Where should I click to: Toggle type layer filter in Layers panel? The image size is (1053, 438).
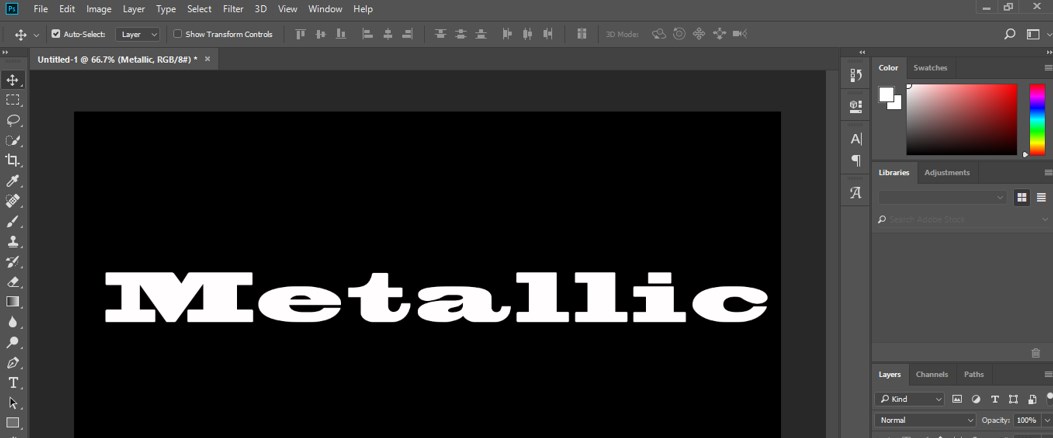pos(995,399)
